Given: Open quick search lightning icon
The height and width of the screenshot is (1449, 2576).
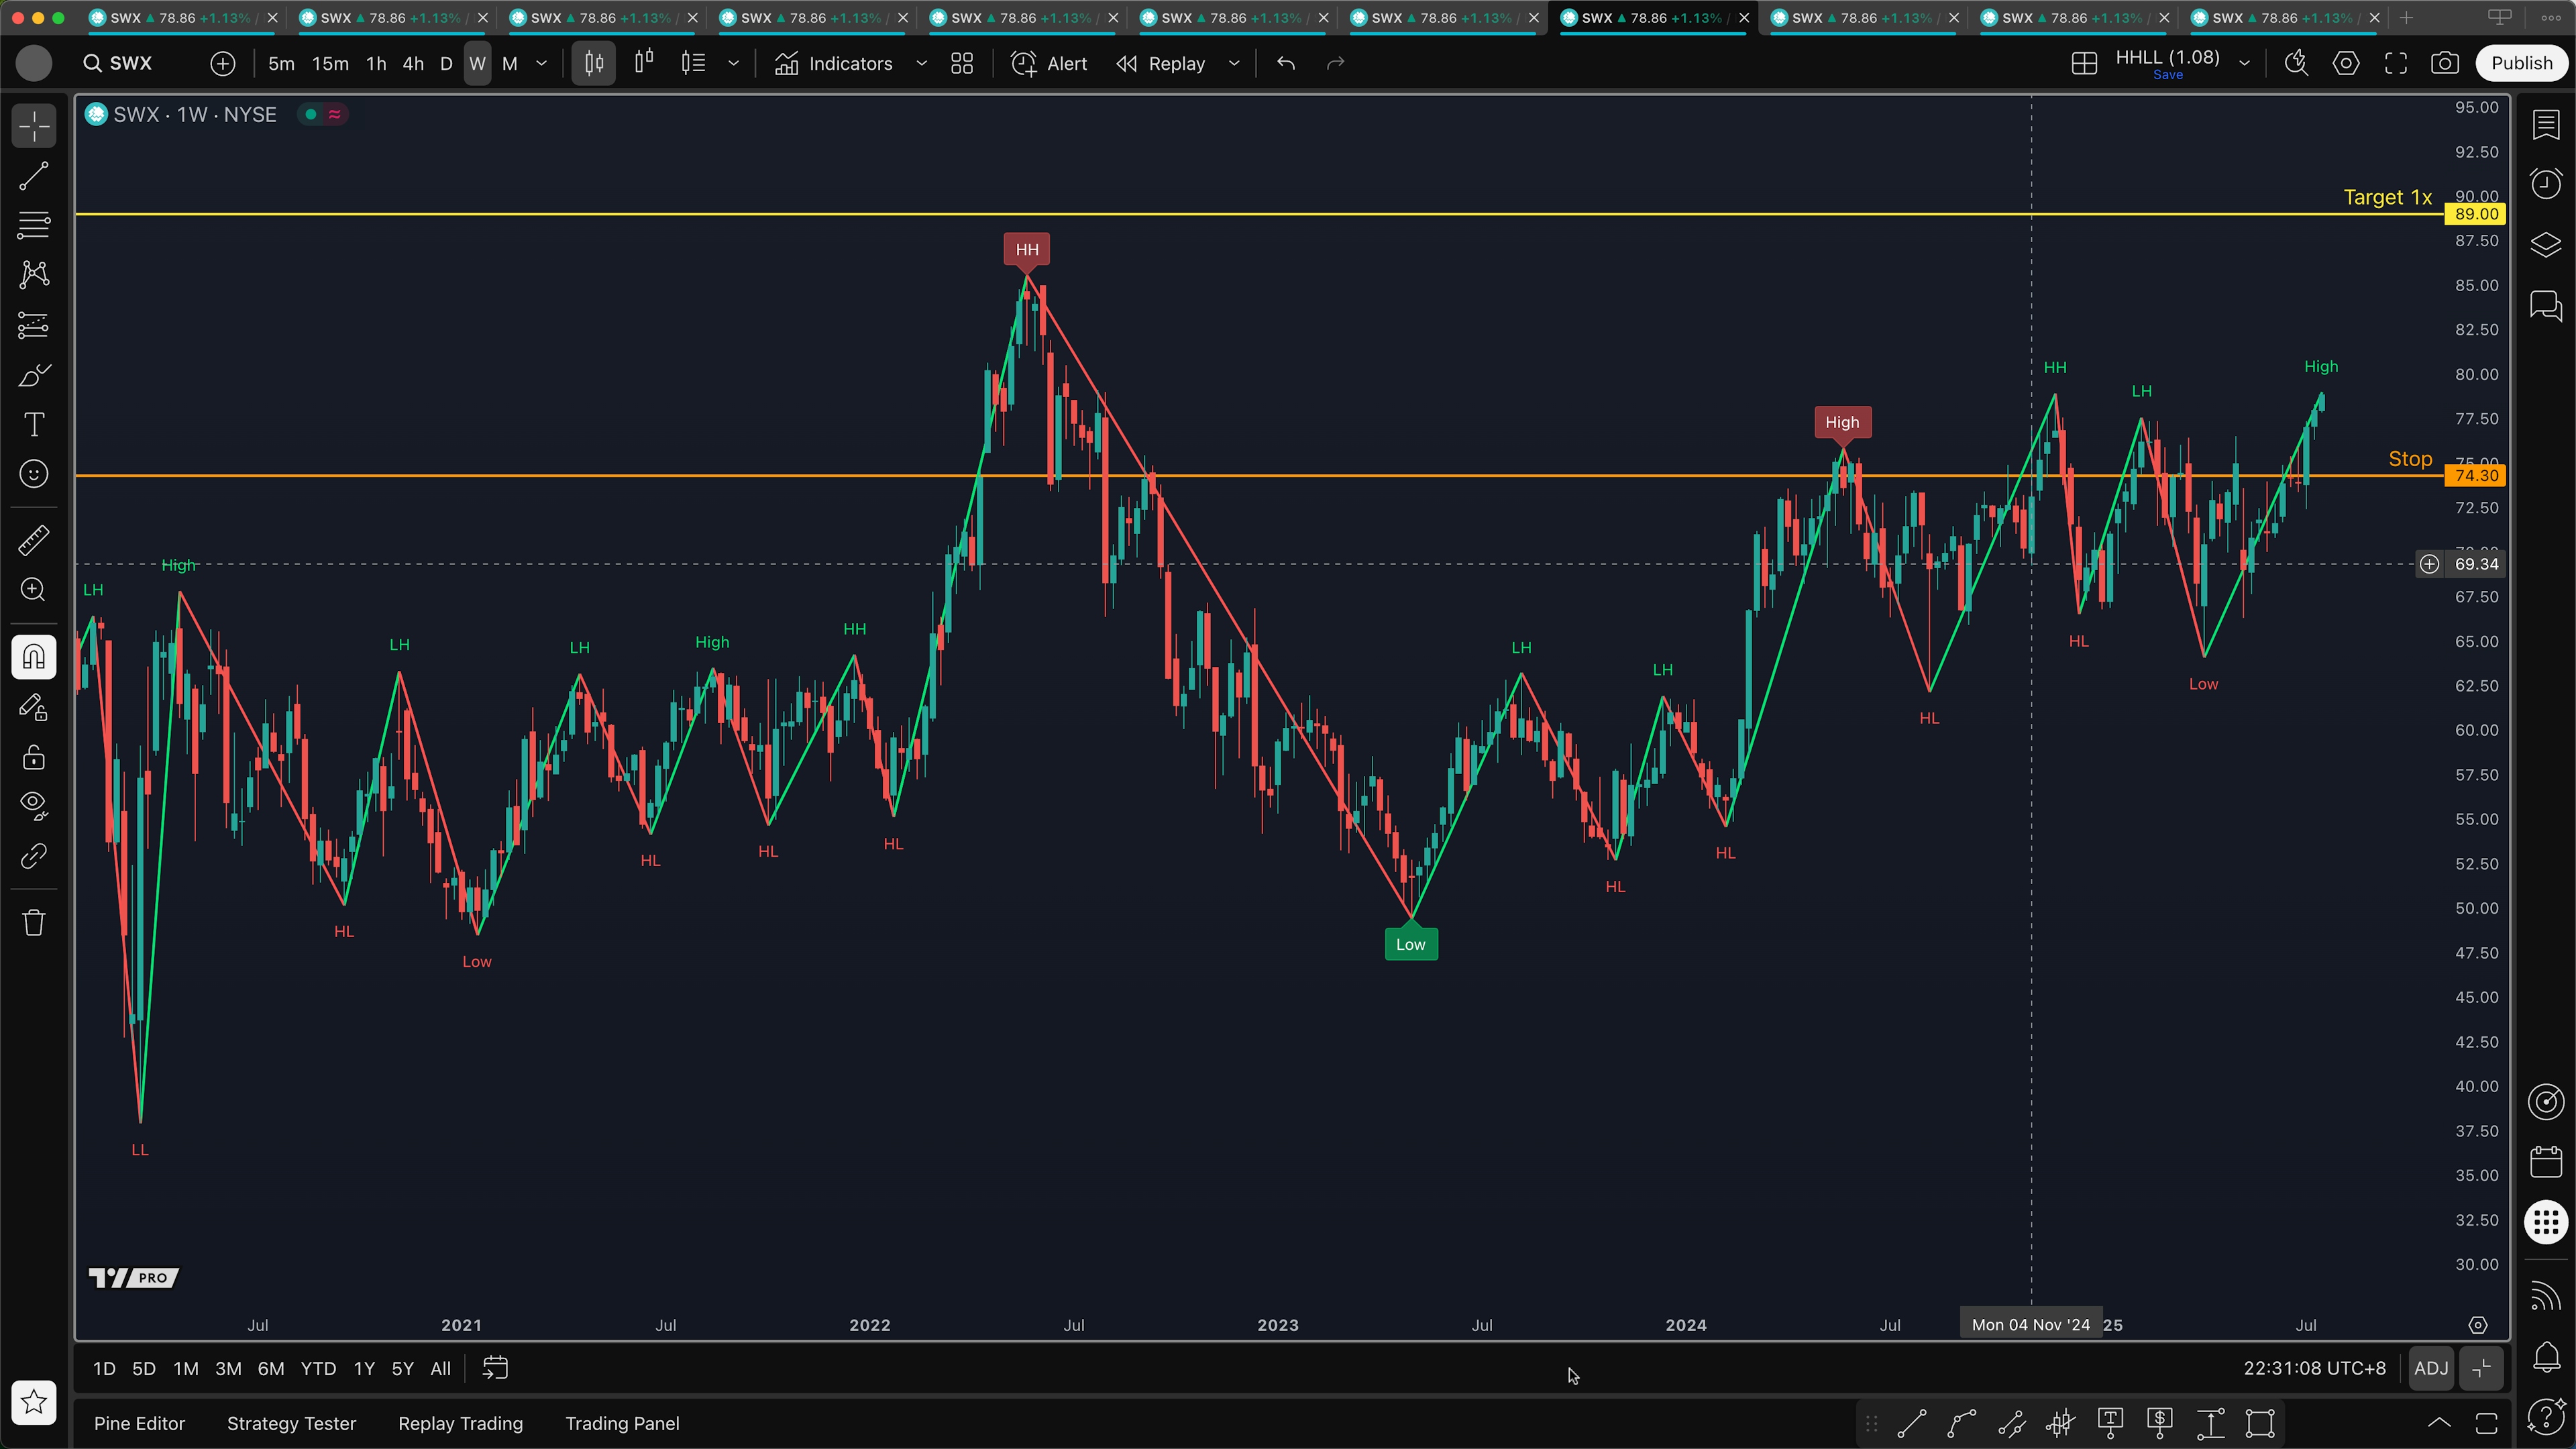Looking at the screenshot, I should click(x=2296, y=64).
